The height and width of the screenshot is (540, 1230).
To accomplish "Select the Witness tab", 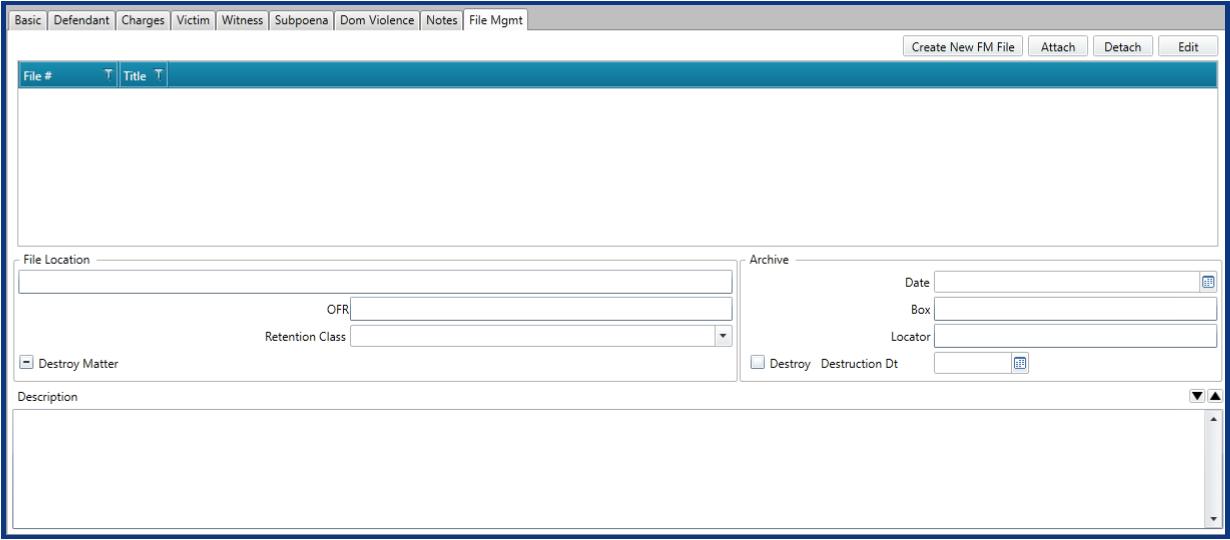I will (x=242, y=20).
